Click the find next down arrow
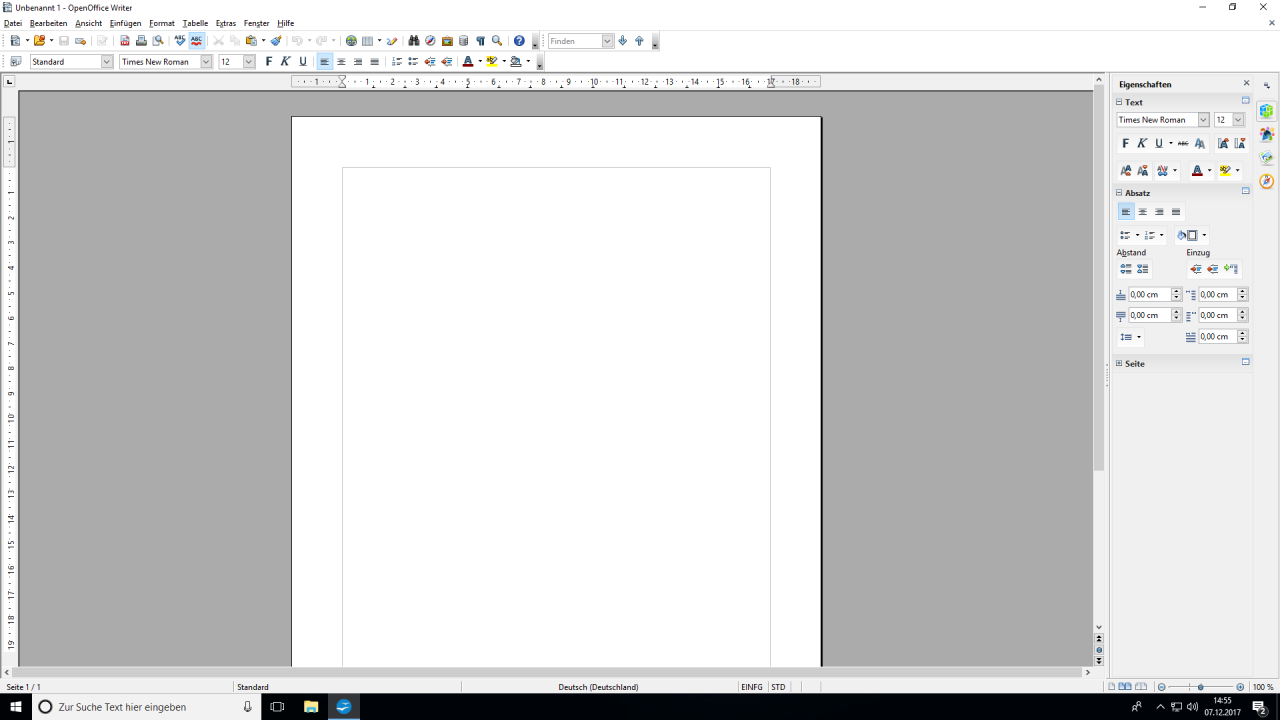The width and height of the screenshot is (1280, 720). click(623, 41)
